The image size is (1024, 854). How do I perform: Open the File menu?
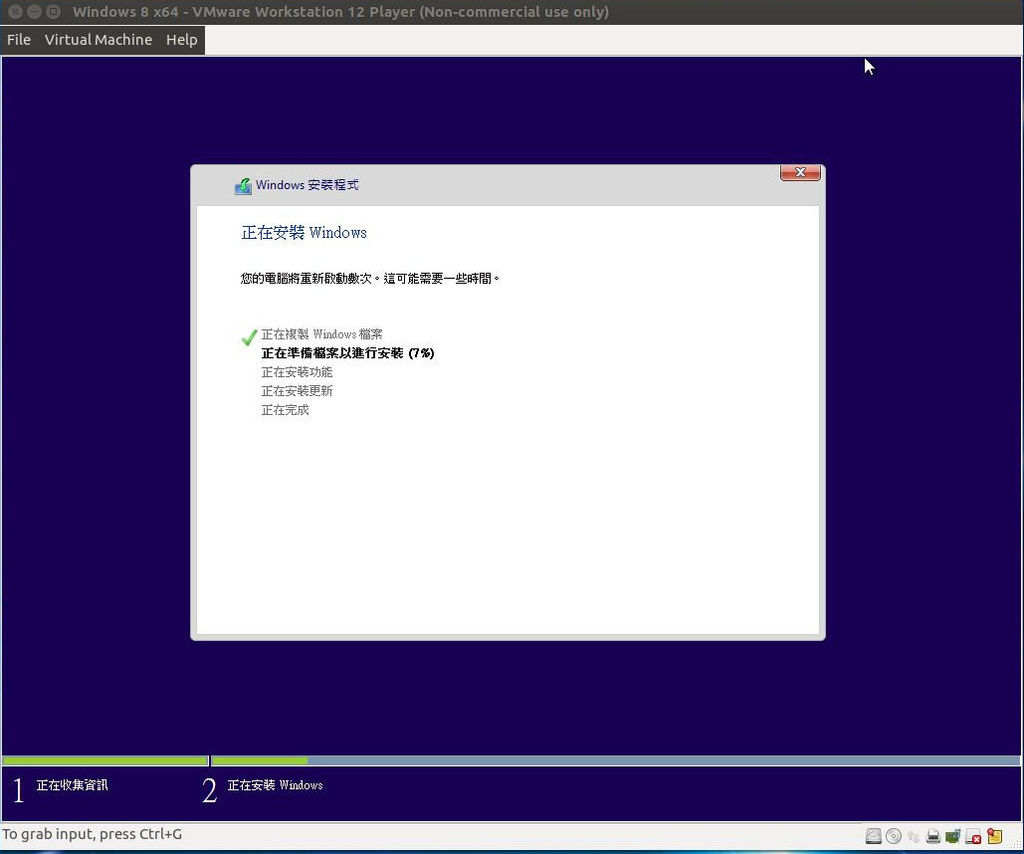pos(19,40)
